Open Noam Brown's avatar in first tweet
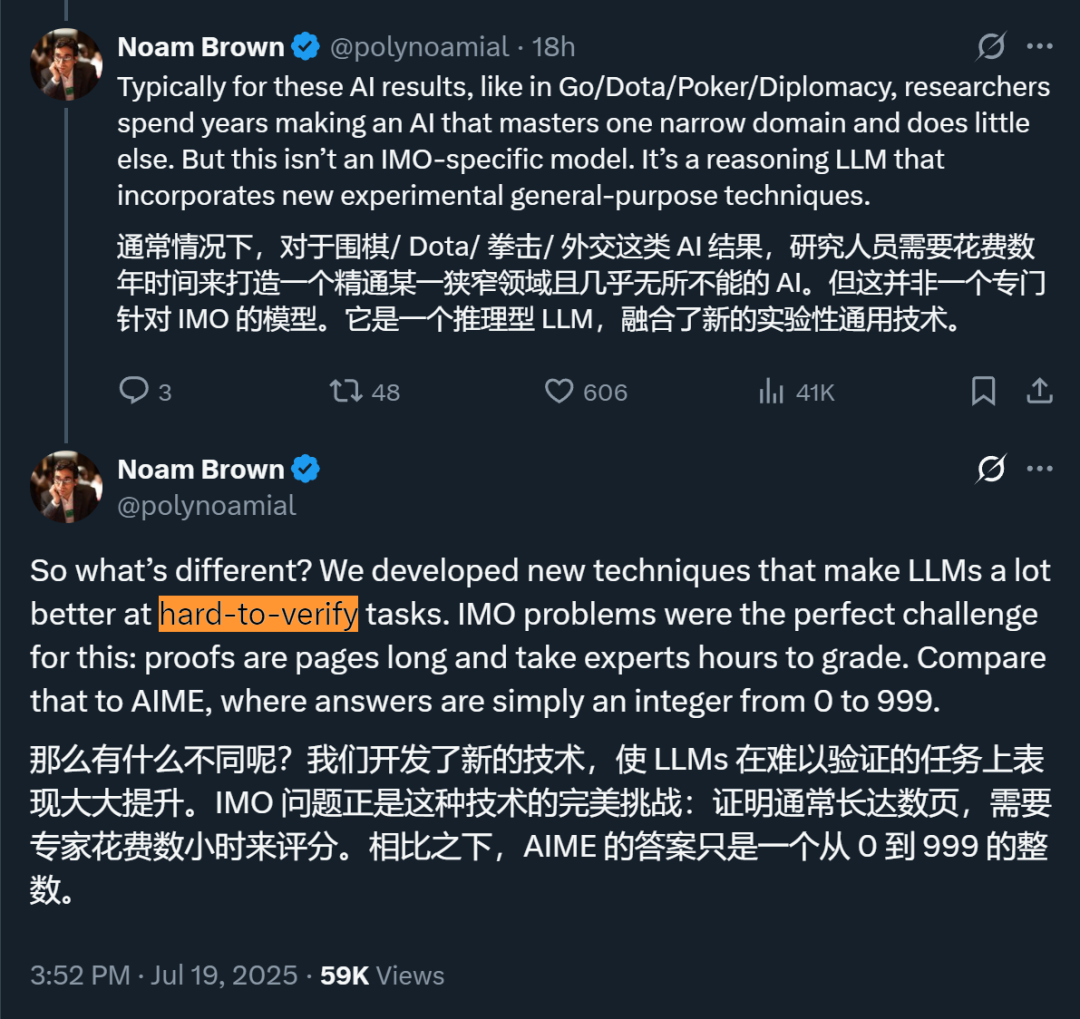 tap(67, 64)
